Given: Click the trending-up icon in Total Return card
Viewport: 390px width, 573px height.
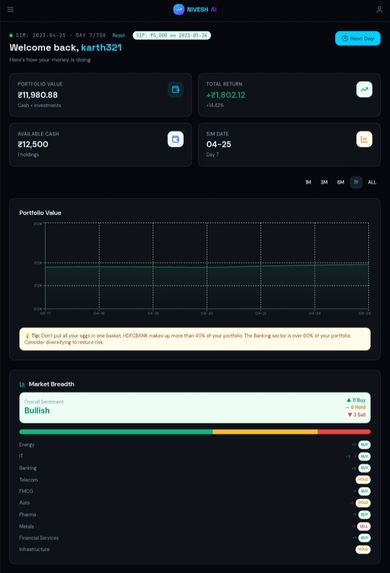Looking at the screenshot, I should [364, 90].
